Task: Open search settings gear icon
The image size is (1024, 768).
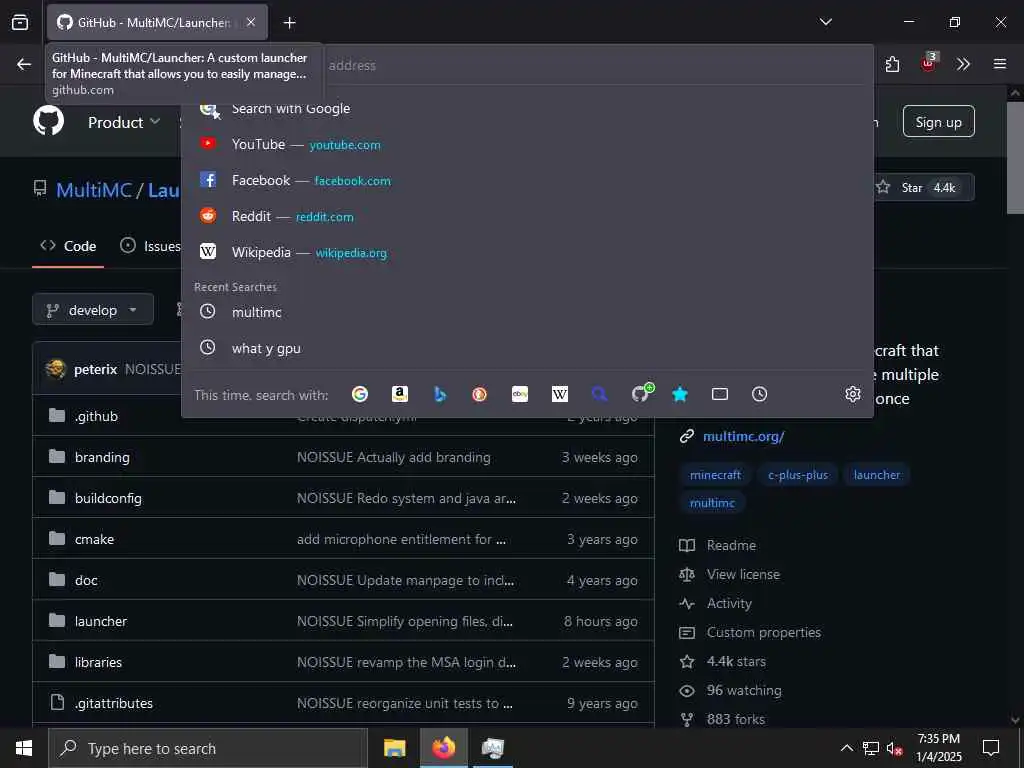Action: [853, 394]
